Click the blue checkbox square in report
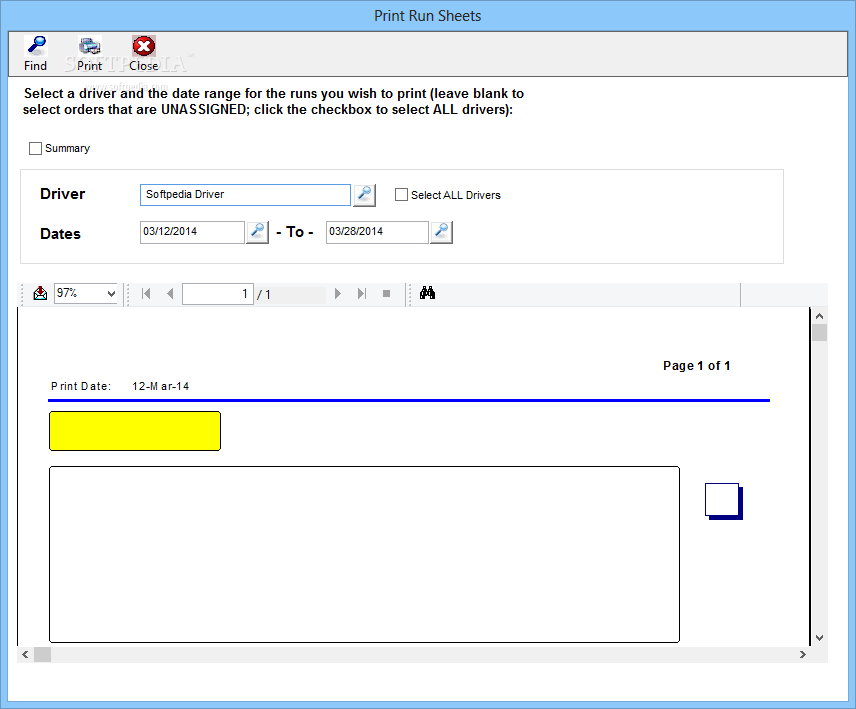856x709 pixels. click(x=723, y=501)
